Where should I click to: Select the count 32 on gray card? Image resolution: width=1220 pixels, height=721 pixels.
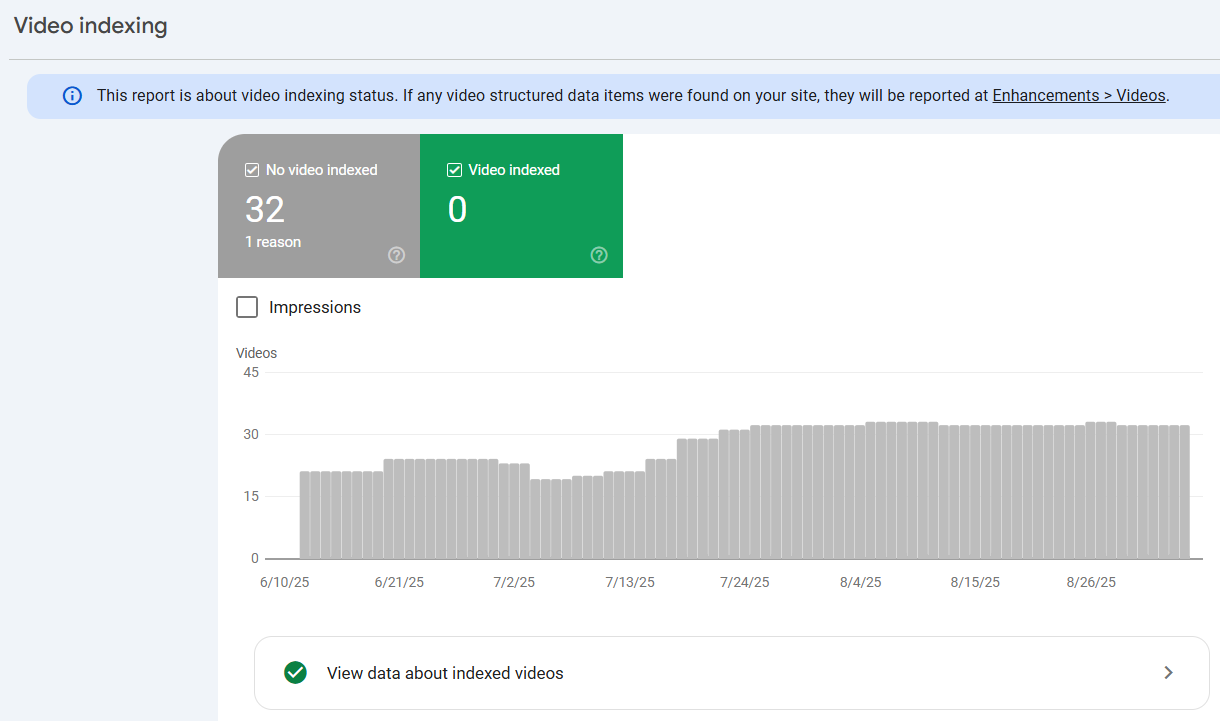click(265, 209)
